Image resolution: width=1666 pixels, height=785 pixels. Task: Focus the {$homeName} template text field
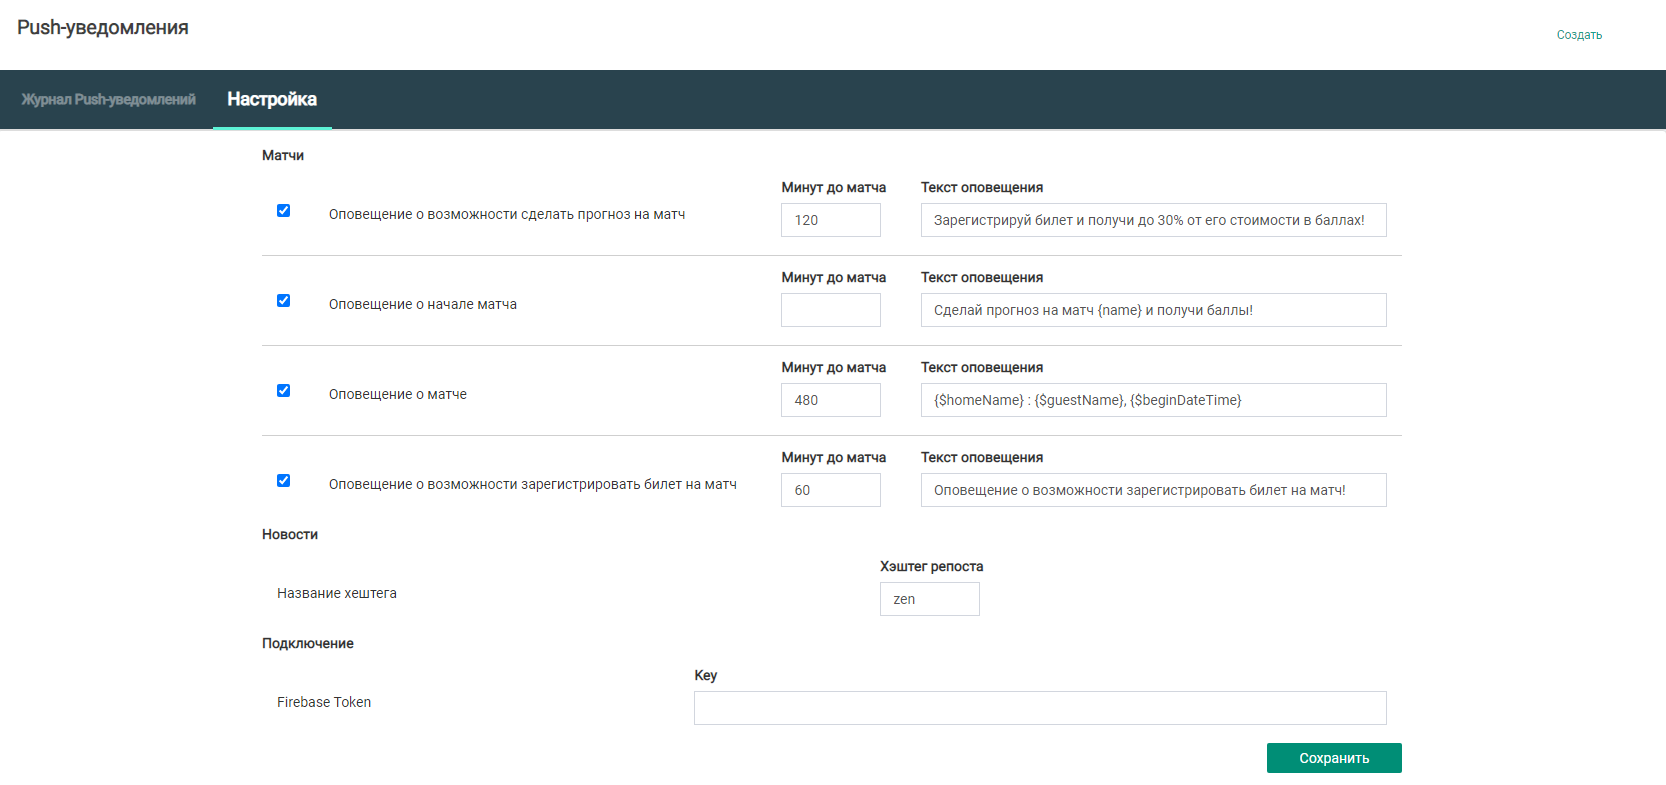click(x=1152, y=400)
